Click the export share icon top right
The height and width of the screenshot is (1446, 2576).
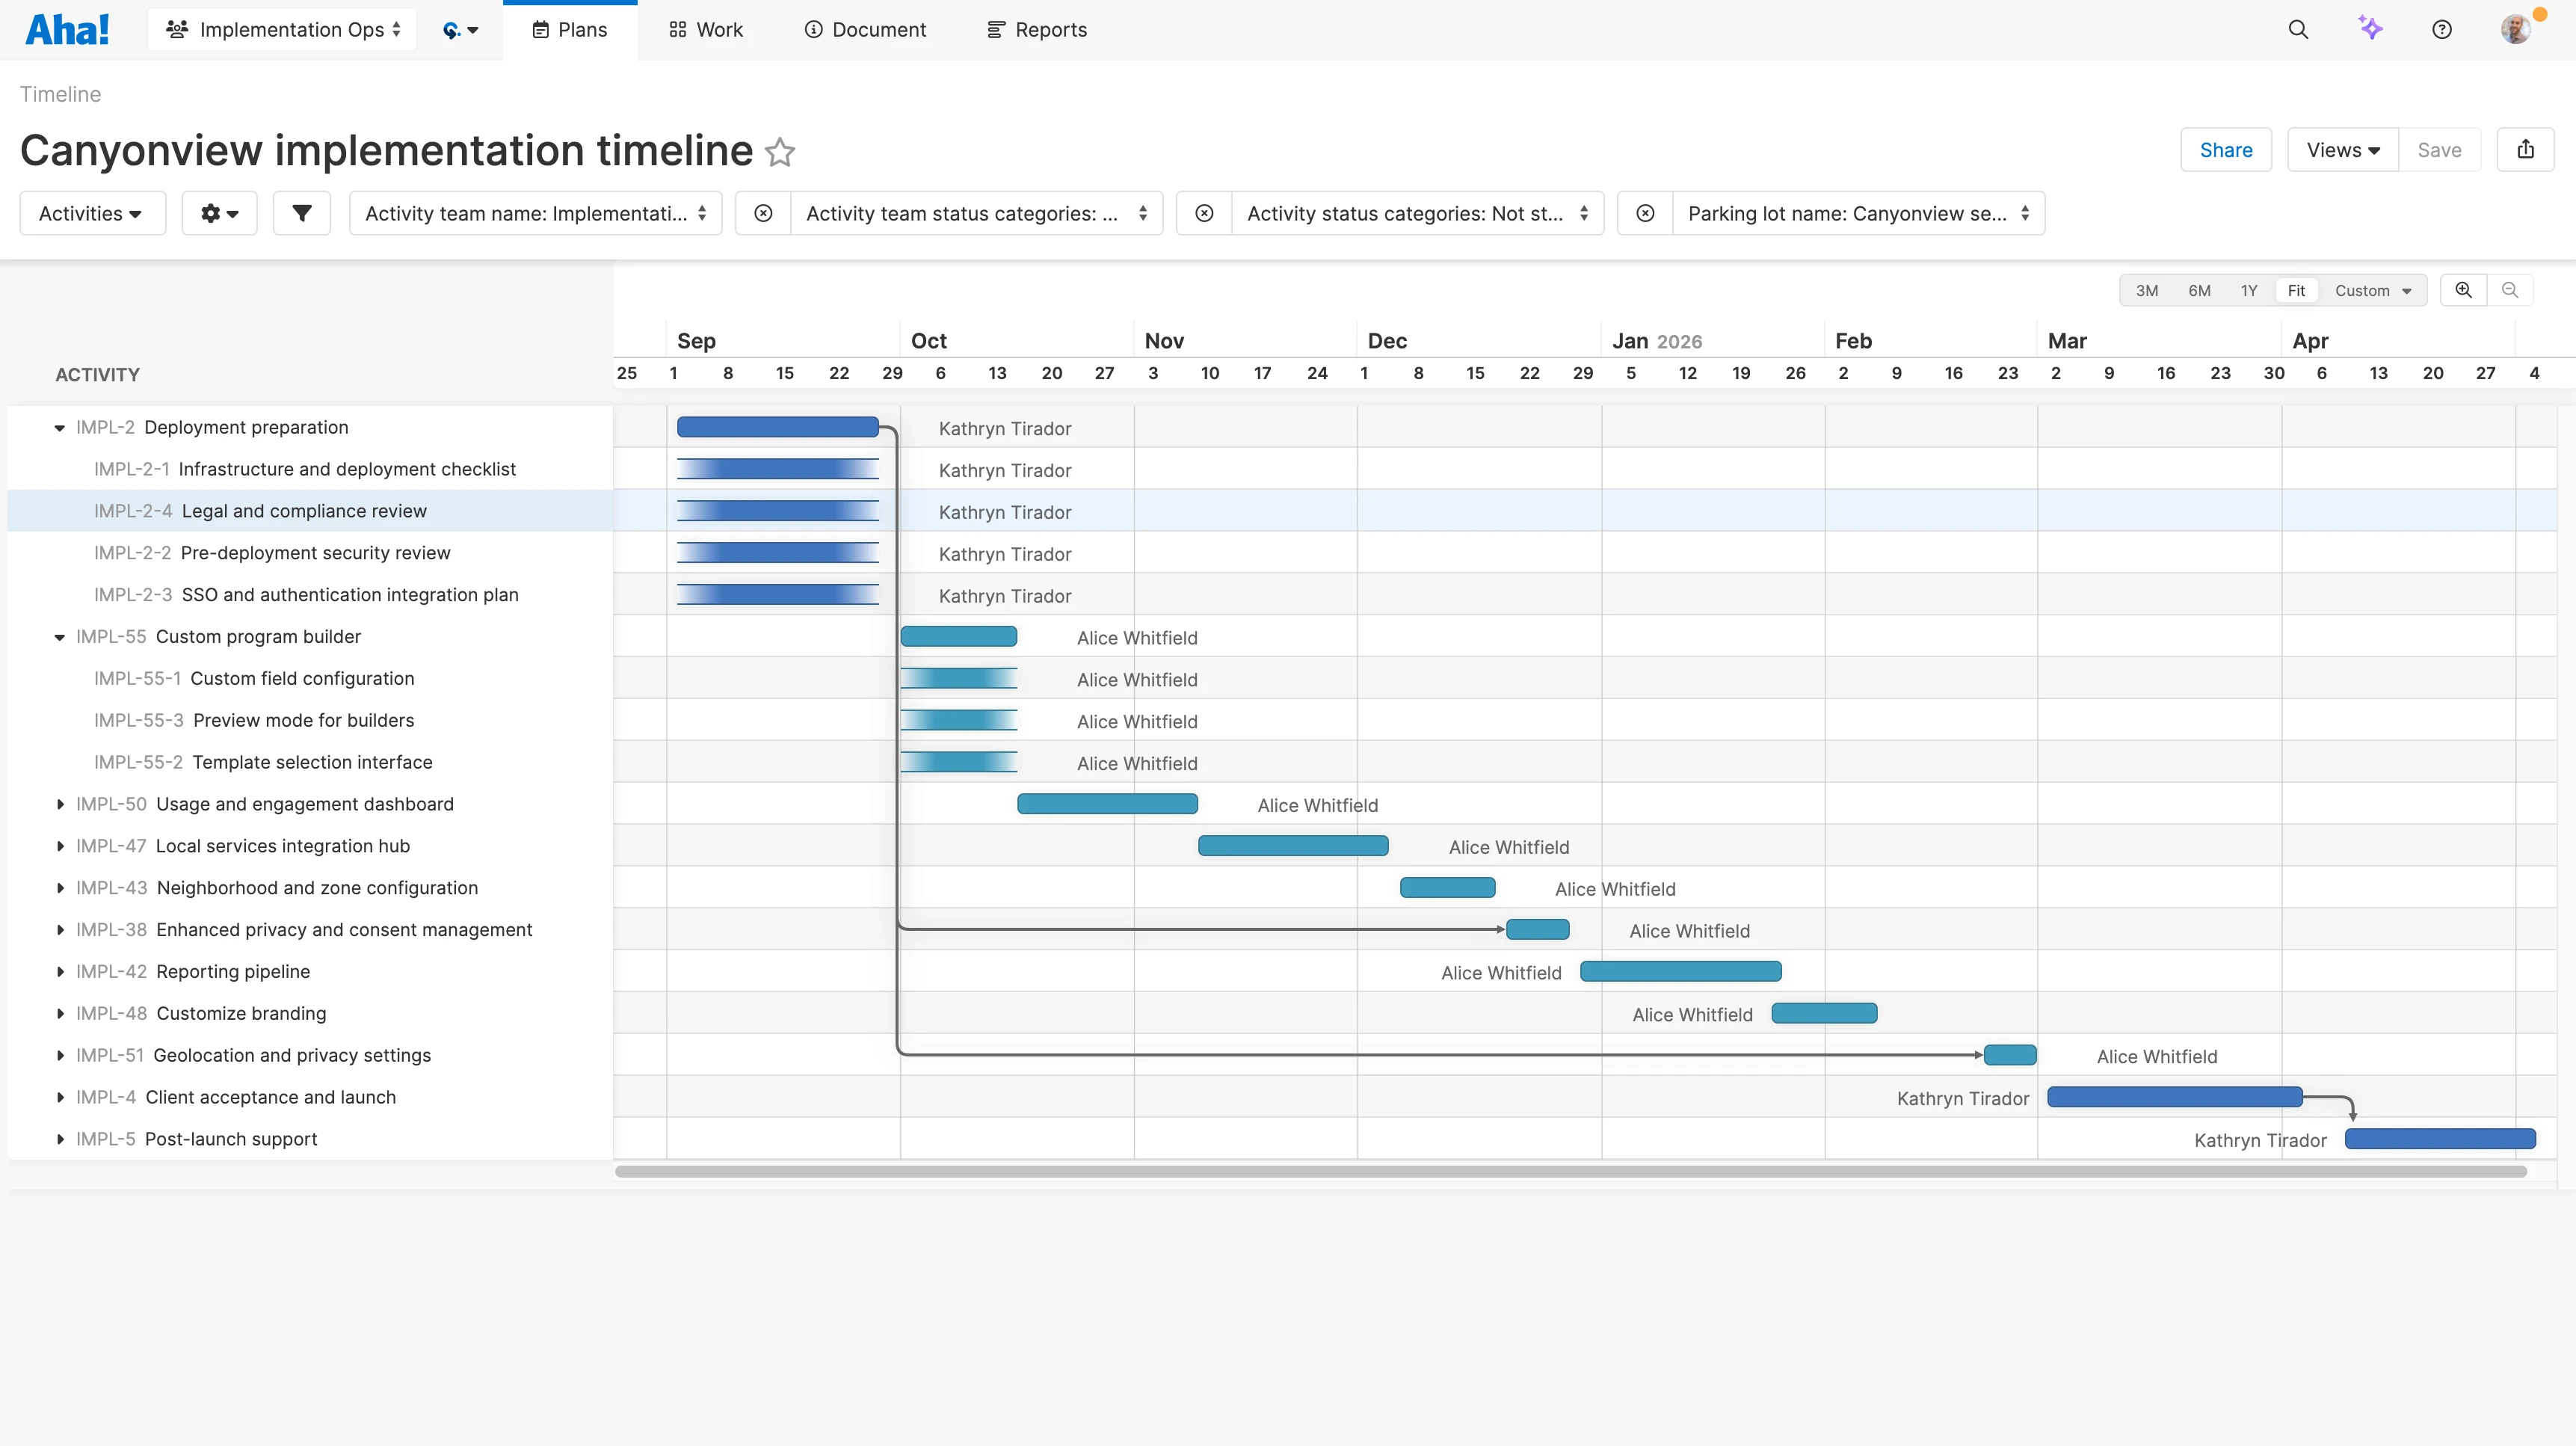(2527, 149)
